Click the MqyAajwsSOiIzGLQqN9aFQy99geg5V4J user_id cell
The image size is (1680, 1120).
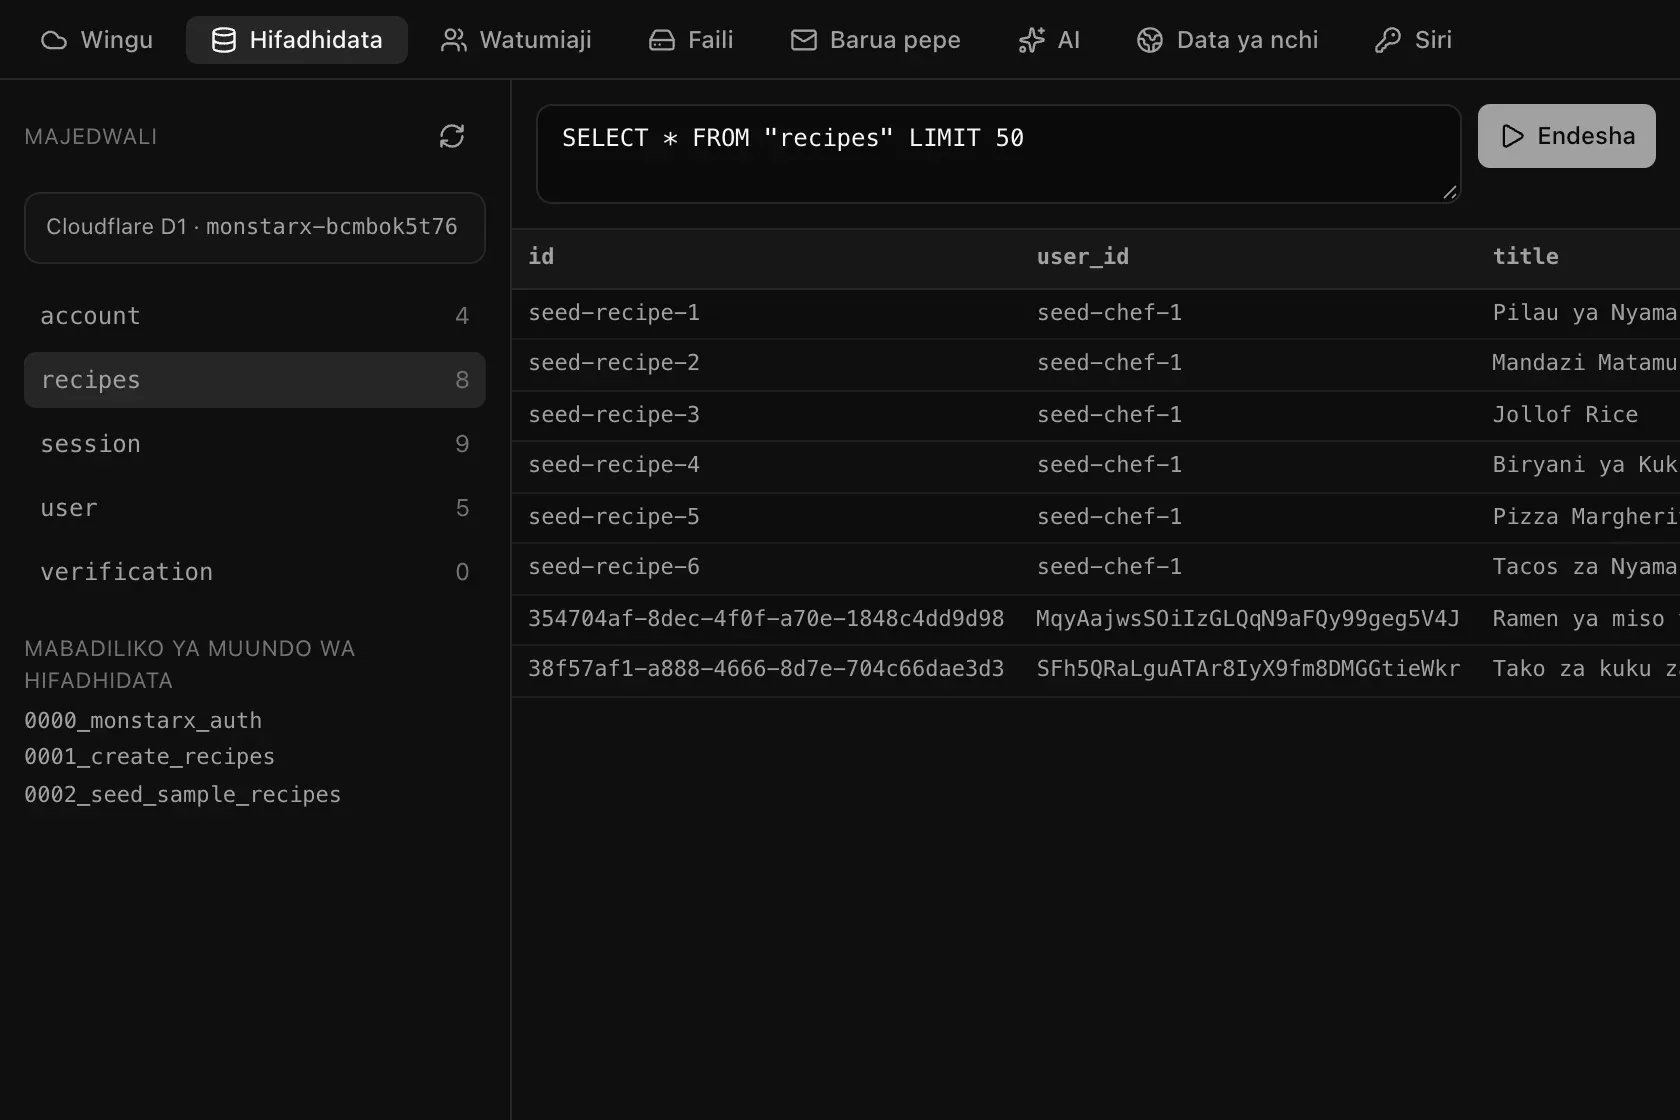click(1248, 619)
